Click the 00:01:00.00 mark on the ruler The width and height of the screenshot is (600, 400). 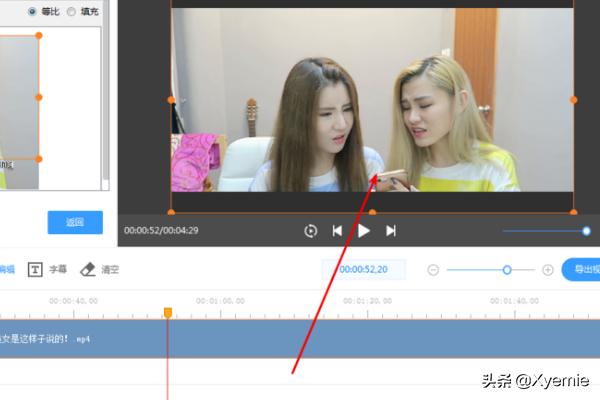click(220, 300)
